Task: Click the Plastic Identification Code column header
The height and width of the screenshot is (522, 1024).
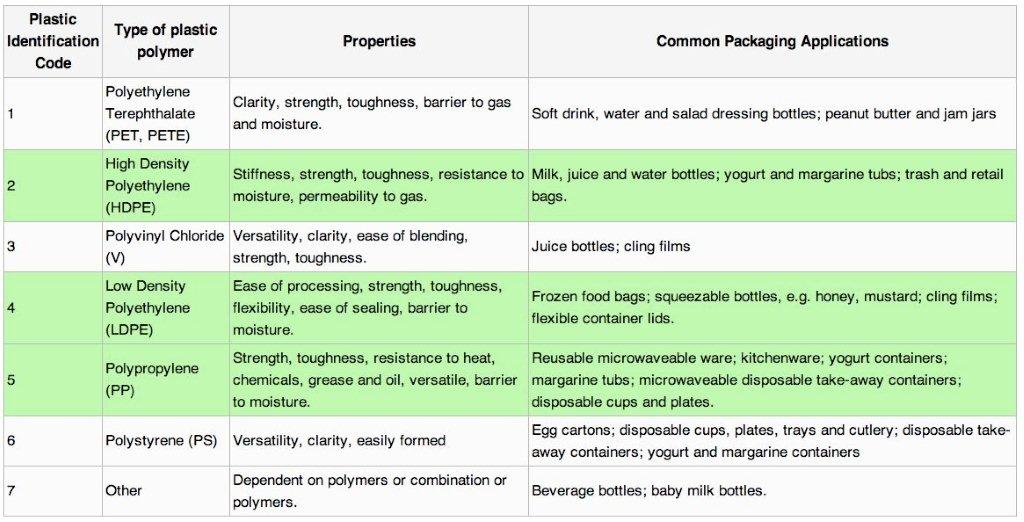Action: pyautogui.click(x=52, y=41)
